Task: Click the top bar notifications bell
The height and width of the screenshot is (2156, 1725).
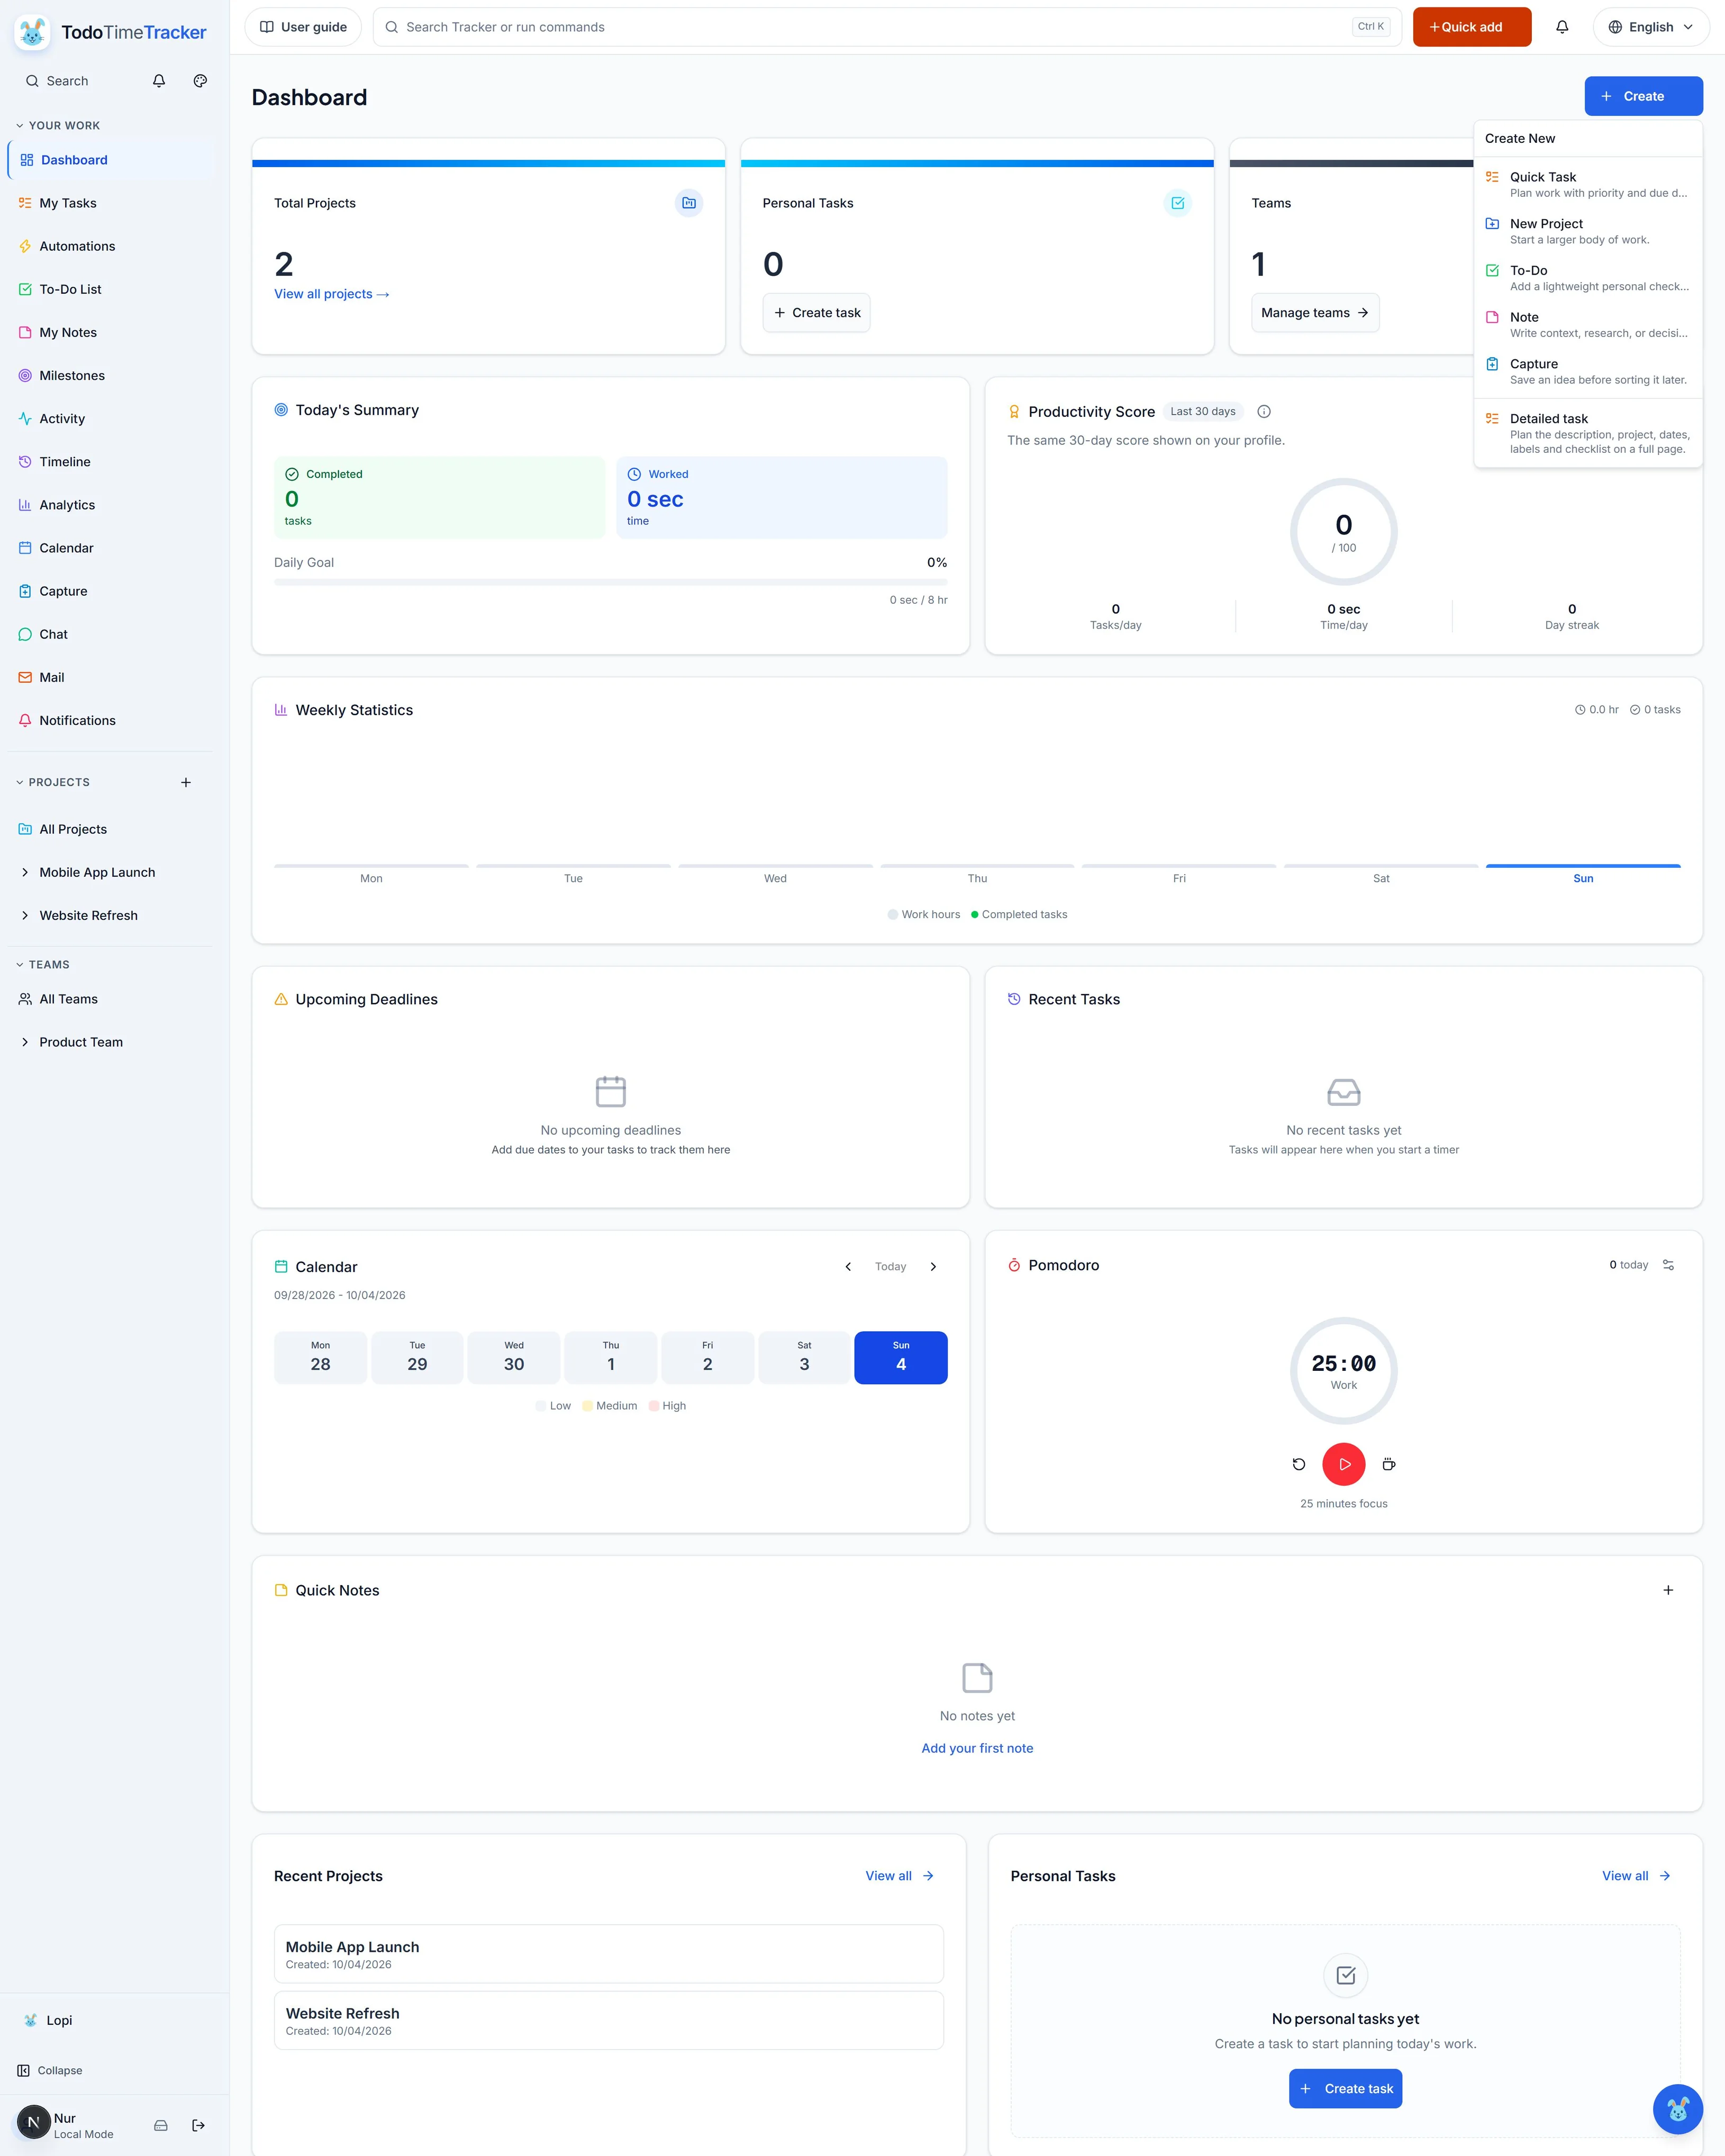Action: (1562, 27)
